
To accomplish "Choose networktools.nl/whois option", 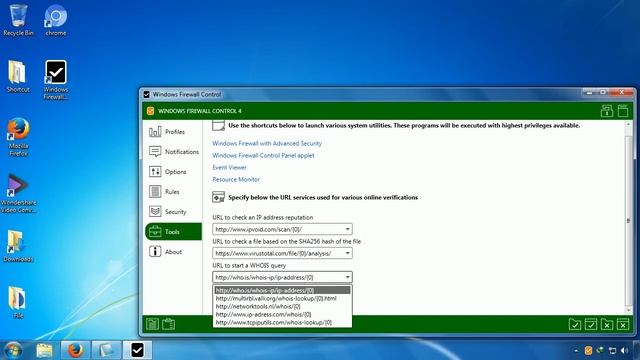I will (282, 307).
